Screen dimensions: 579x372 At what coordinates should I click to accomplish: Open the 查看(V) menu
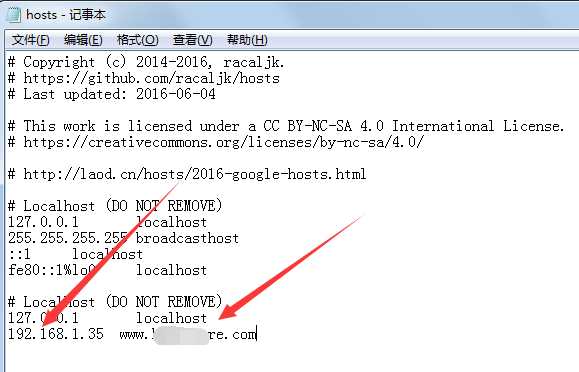[x=192, y=40]
